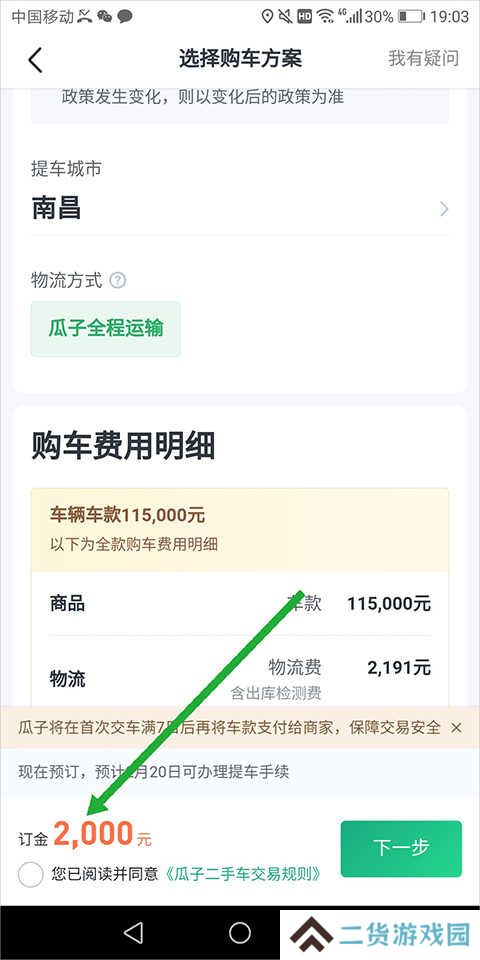The width and height of the screenshot is (480, 960).
Task: Tap the back arrow icon
Action: (x=36, y=59)
